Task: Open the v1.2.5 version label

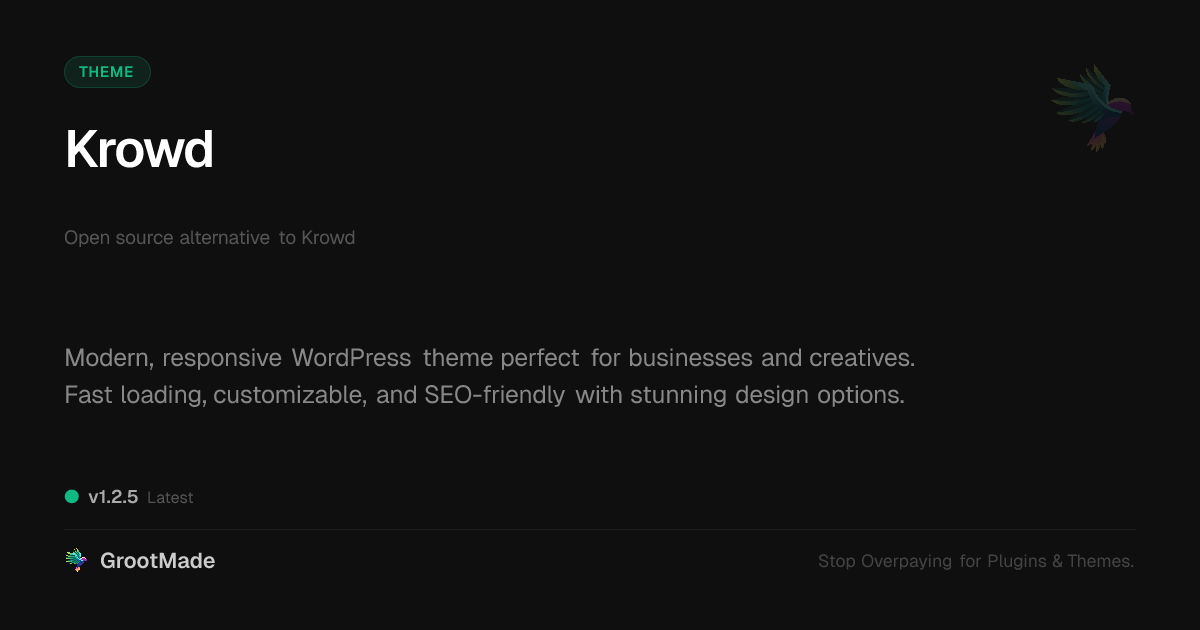Action: click(113, 497)
